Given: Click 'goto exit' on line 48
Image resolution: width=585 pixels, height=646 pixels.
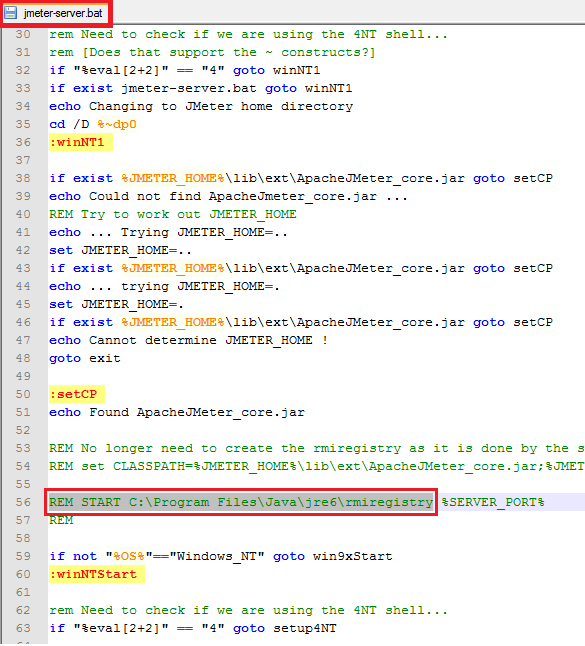Looking at the screenshot, I should coord(85,358).
